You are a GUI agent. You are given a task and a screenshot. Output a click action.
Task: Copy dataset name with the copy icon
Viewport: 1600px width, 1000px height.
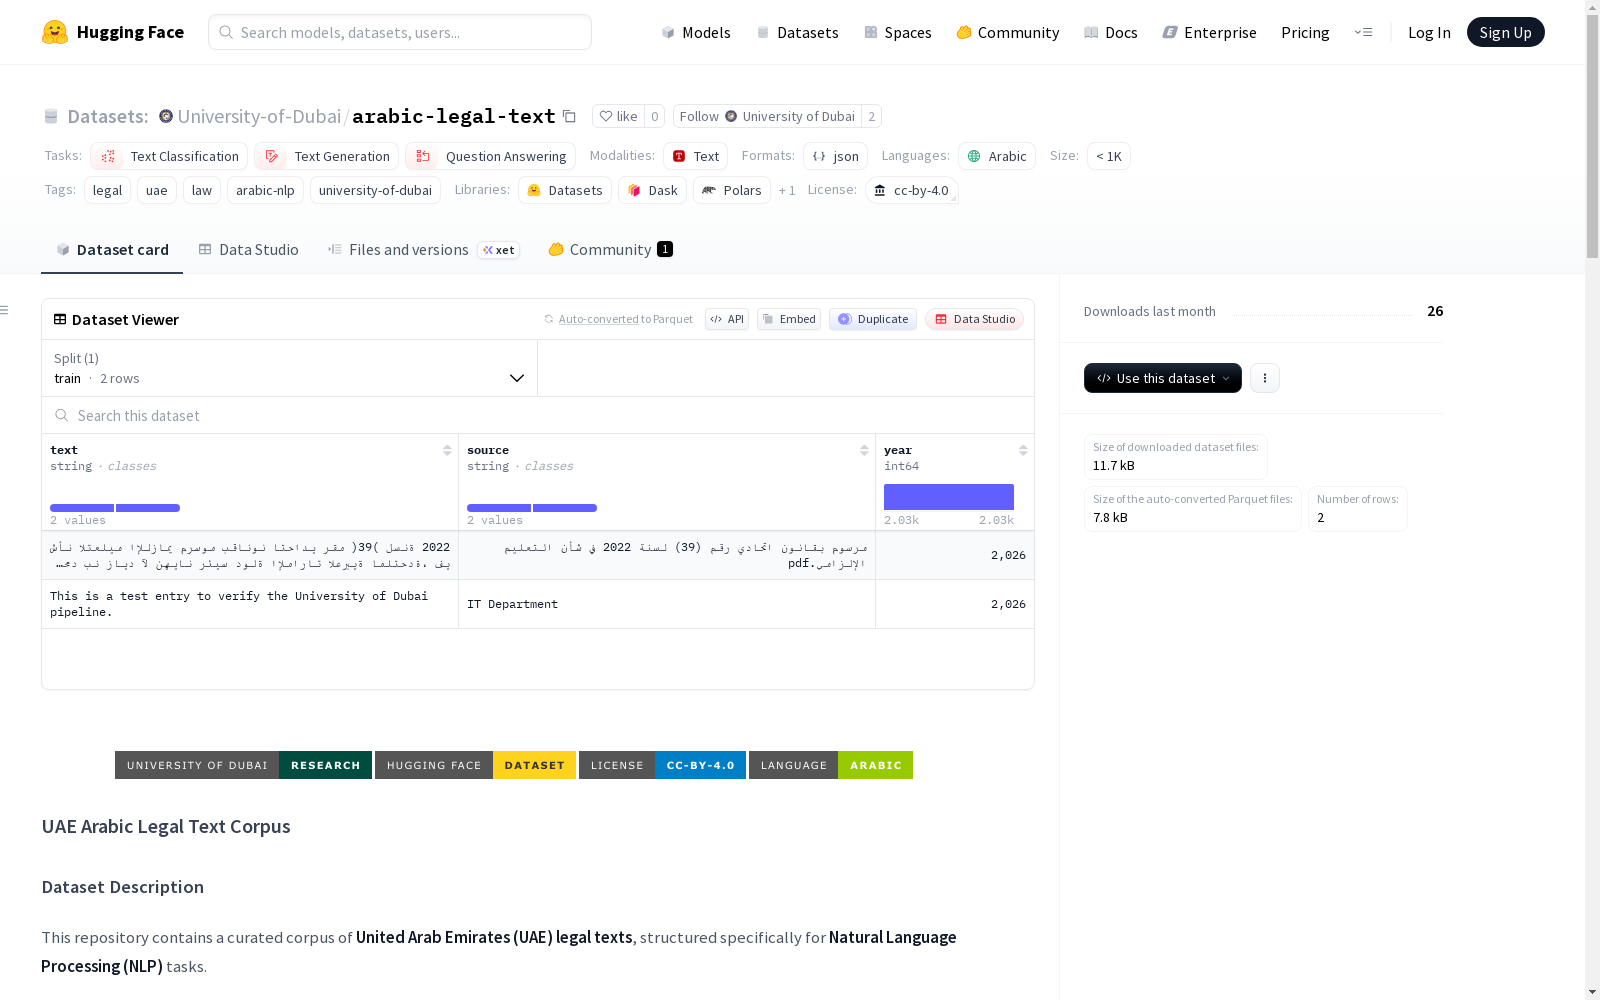point(569,116)
